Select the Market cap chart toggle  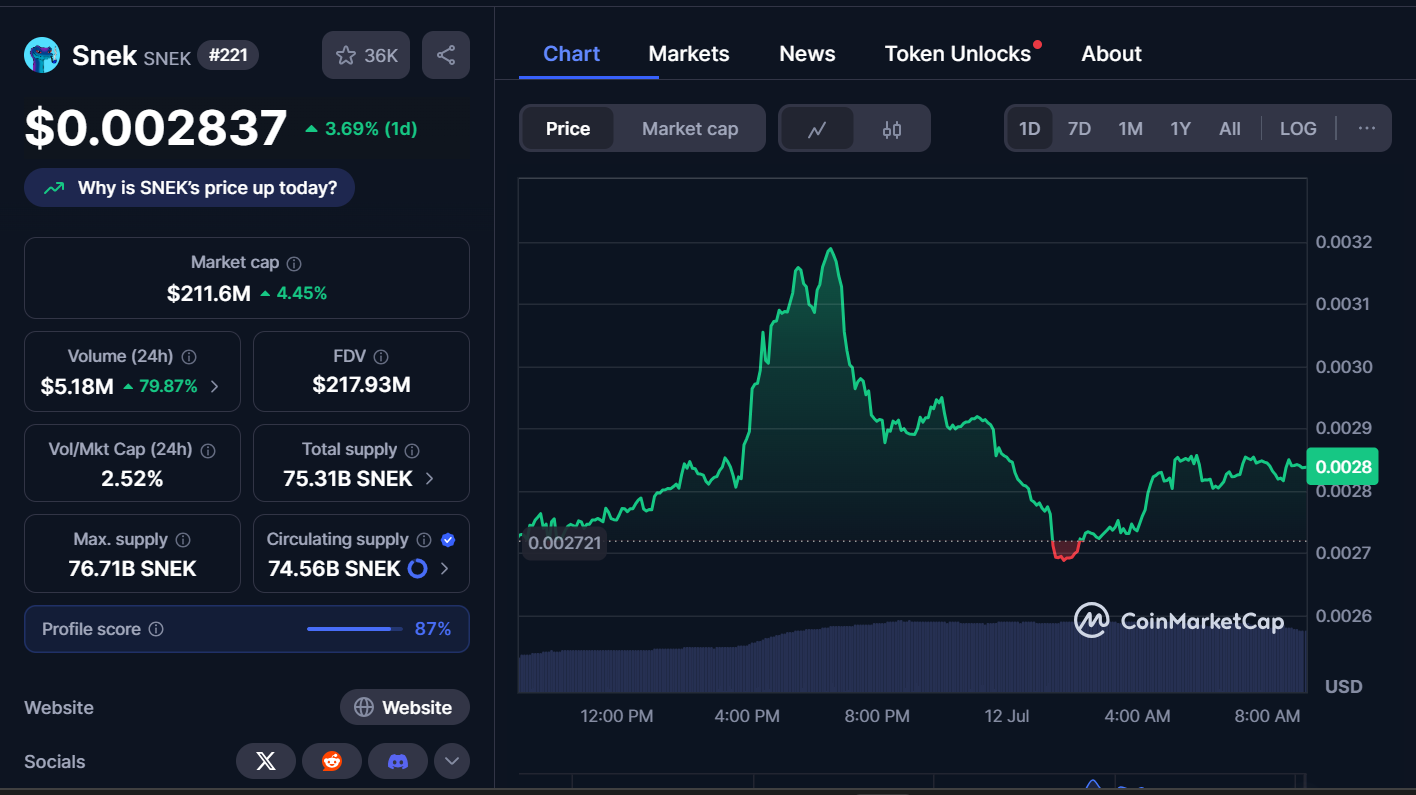coord(690,129)
